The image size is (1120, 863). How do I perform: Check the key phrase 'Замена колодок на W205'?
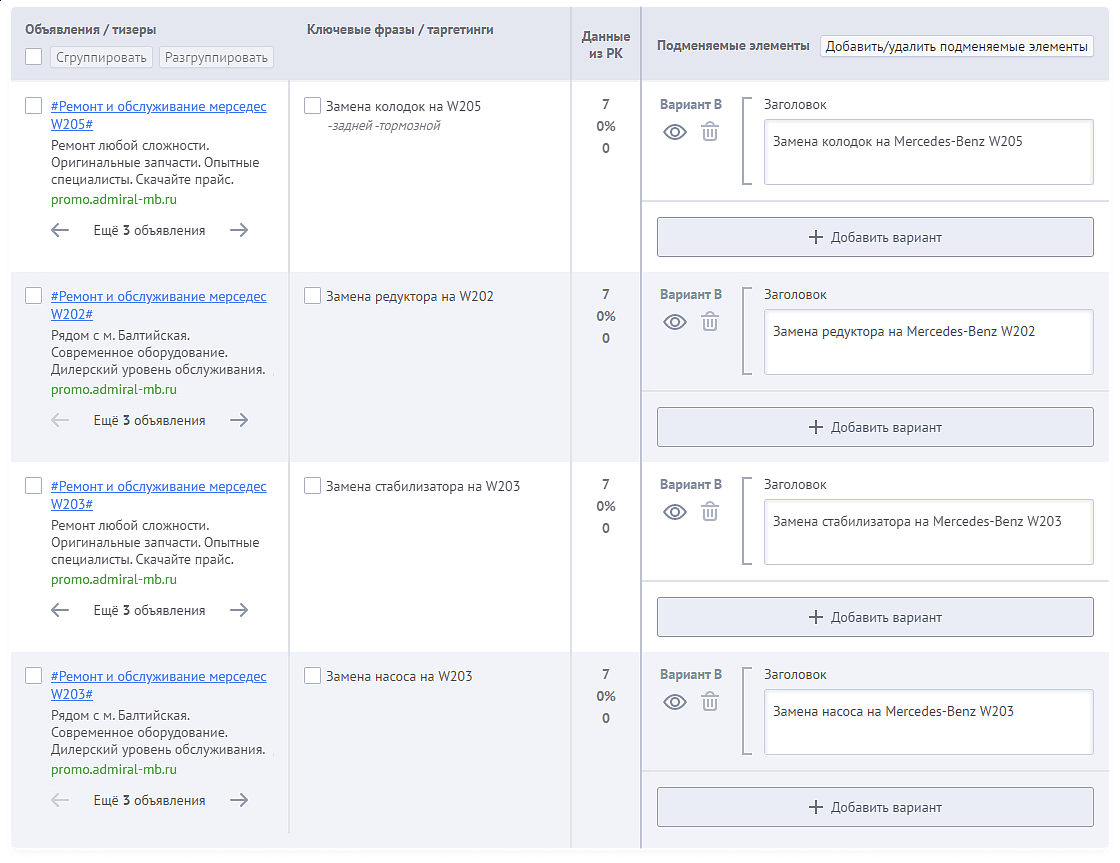pos(312,106)
